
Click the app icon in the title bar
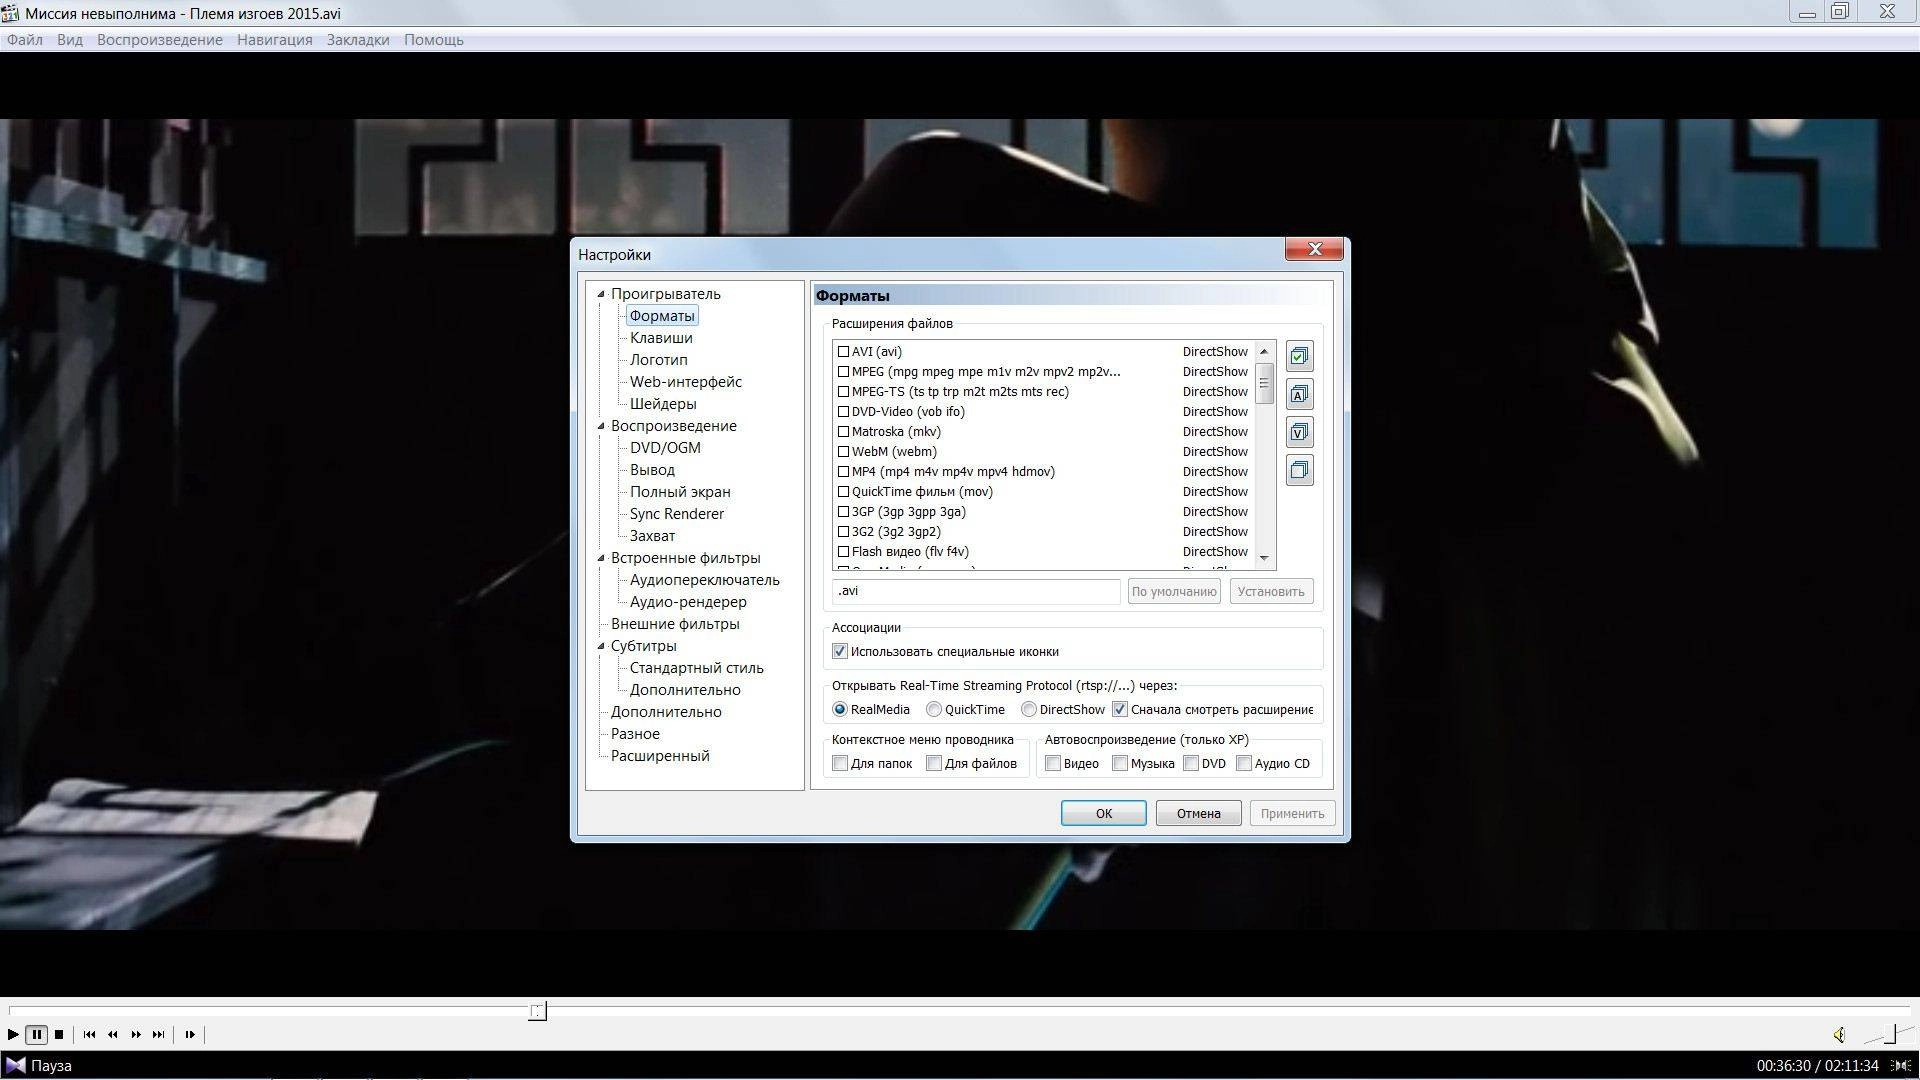pos(11,13)
